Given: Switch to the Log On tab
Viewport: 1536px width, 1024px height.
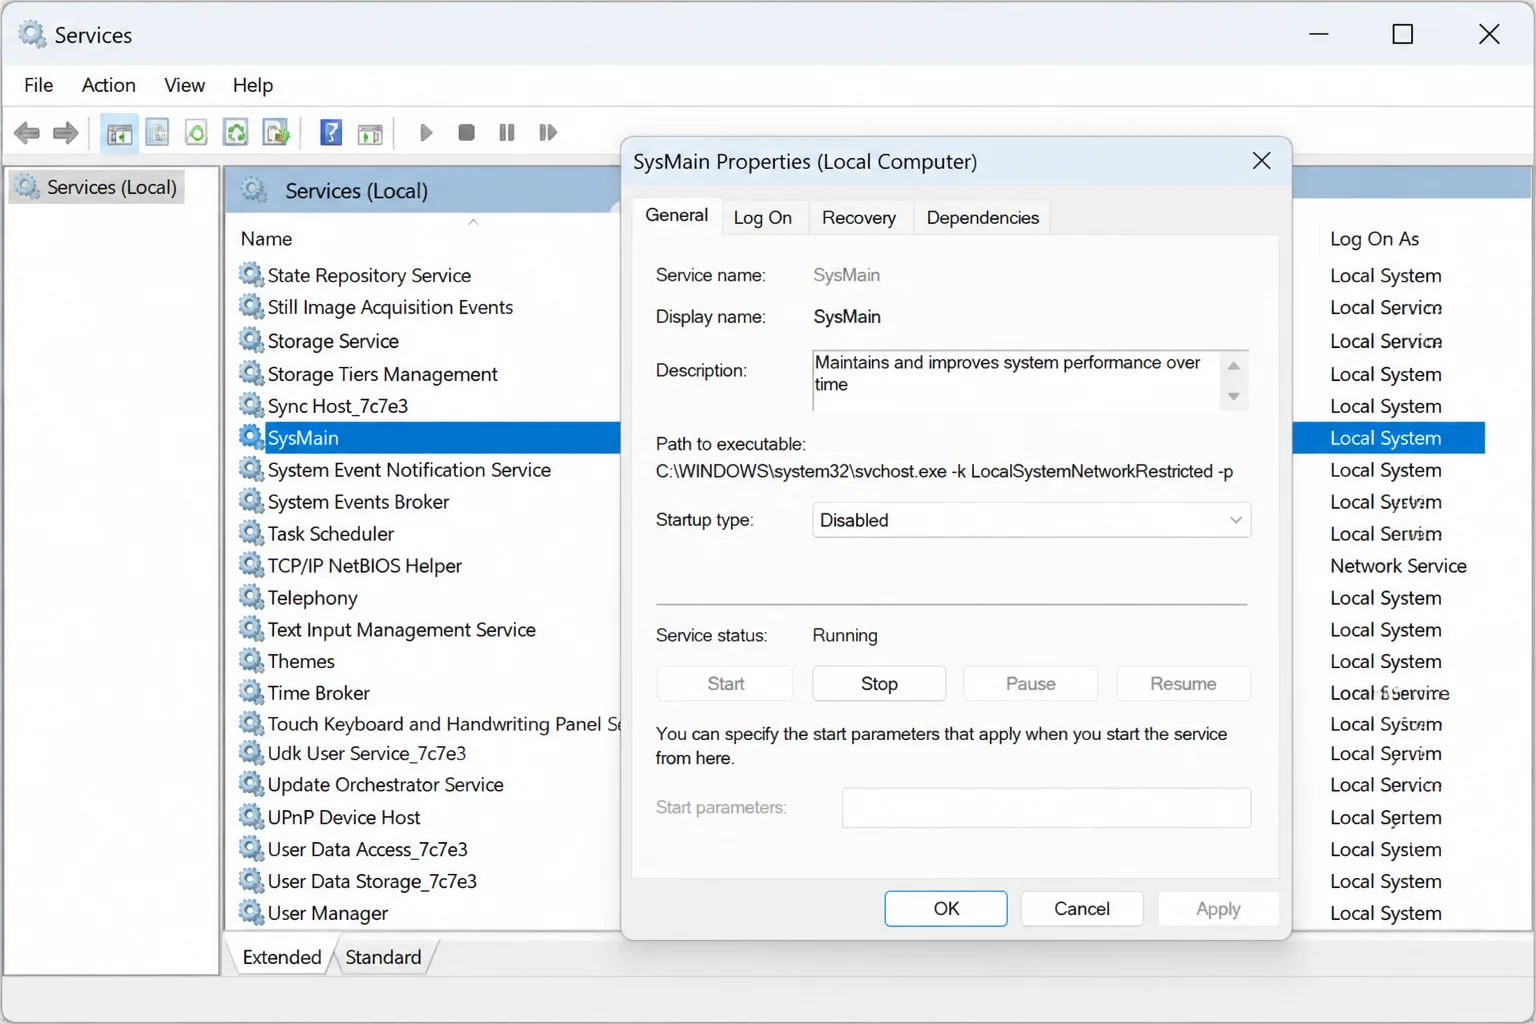Looking at the screenshot, I should [x=762, y=217].
